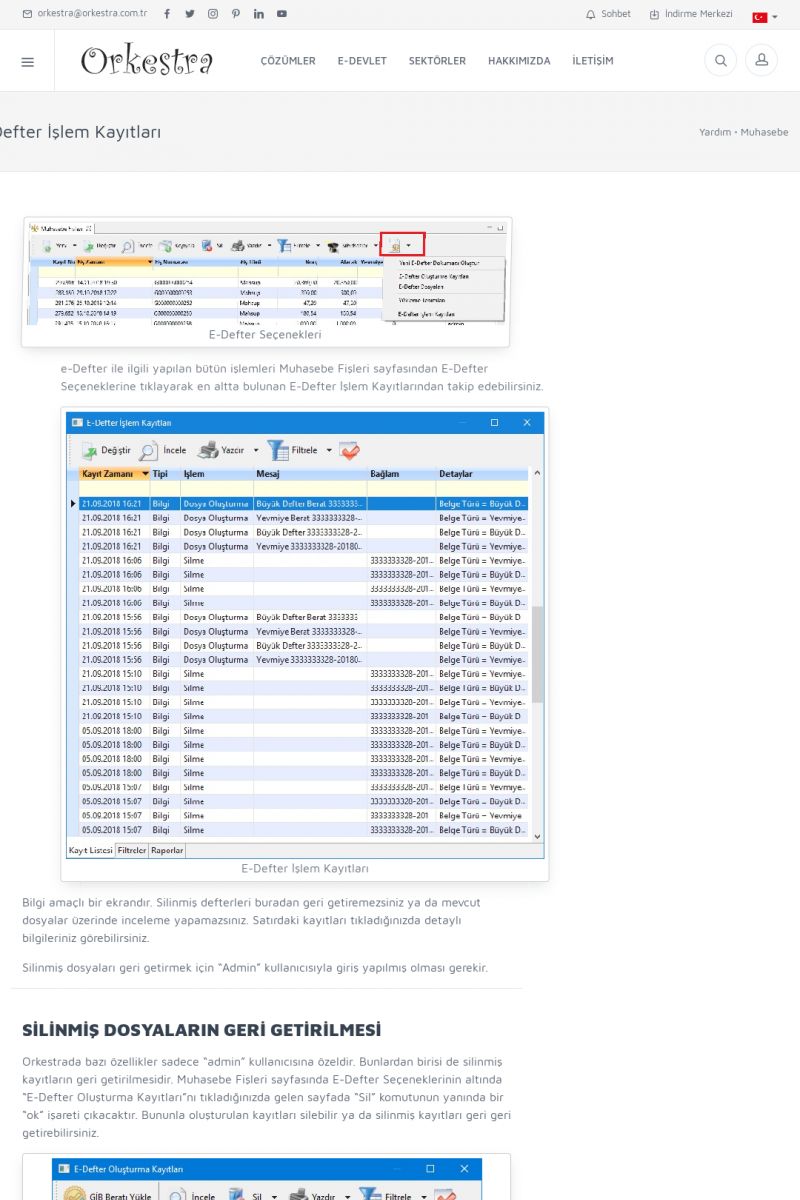Open the E-Defter İşlem Kayıtları screenshot
Viewport: 800px width, 1200px height.
305,633
